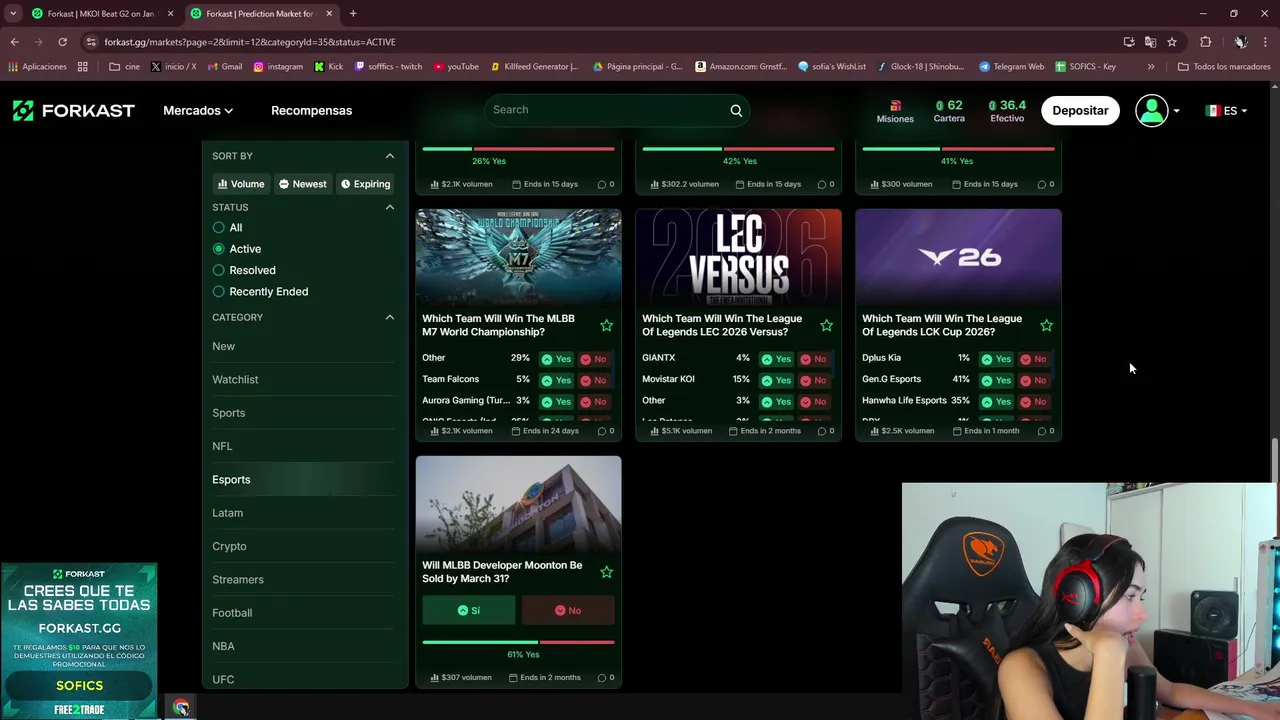Image resolution: width=1280 pixels, height=720 pixels.
Task: Collapse the Category section
Action: [x=390, y=317]
